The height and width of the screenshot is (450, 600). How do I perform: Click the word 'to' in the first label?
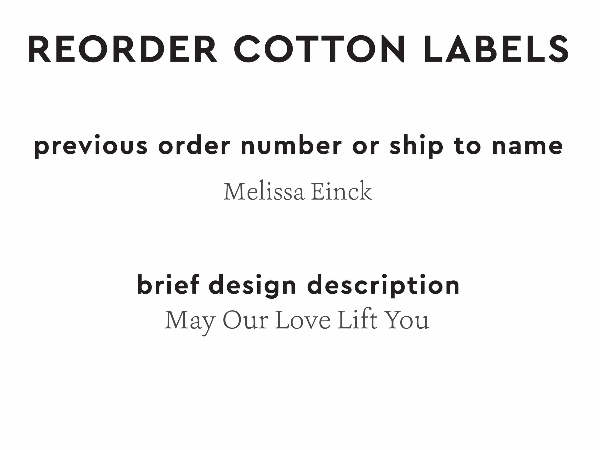[x=467, y=147]
